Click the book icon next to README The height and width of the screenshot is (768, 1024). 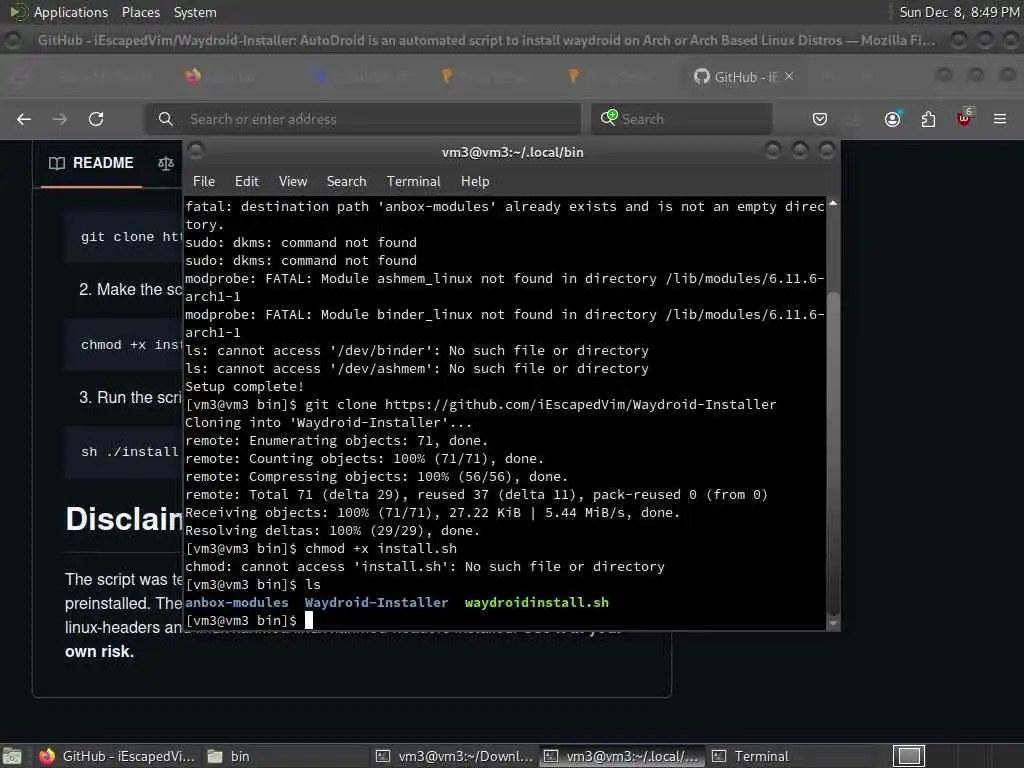[x=57, y=163]
